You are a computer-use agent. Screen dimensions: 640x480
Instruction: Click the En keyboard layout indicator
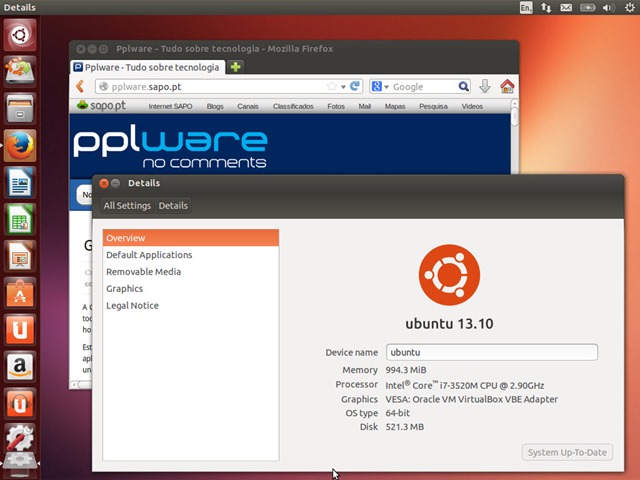pyautogui.click(x=526, y=7)
